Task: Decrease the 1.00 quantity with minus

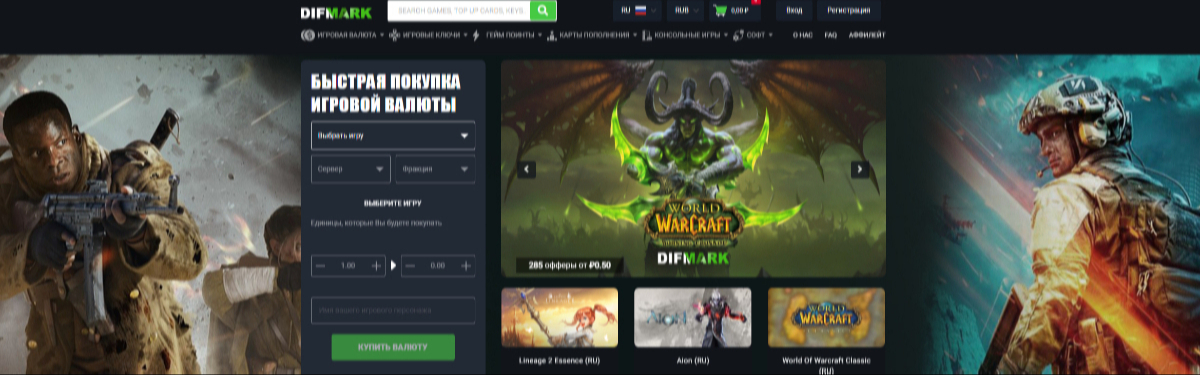Action: point(320,266)
